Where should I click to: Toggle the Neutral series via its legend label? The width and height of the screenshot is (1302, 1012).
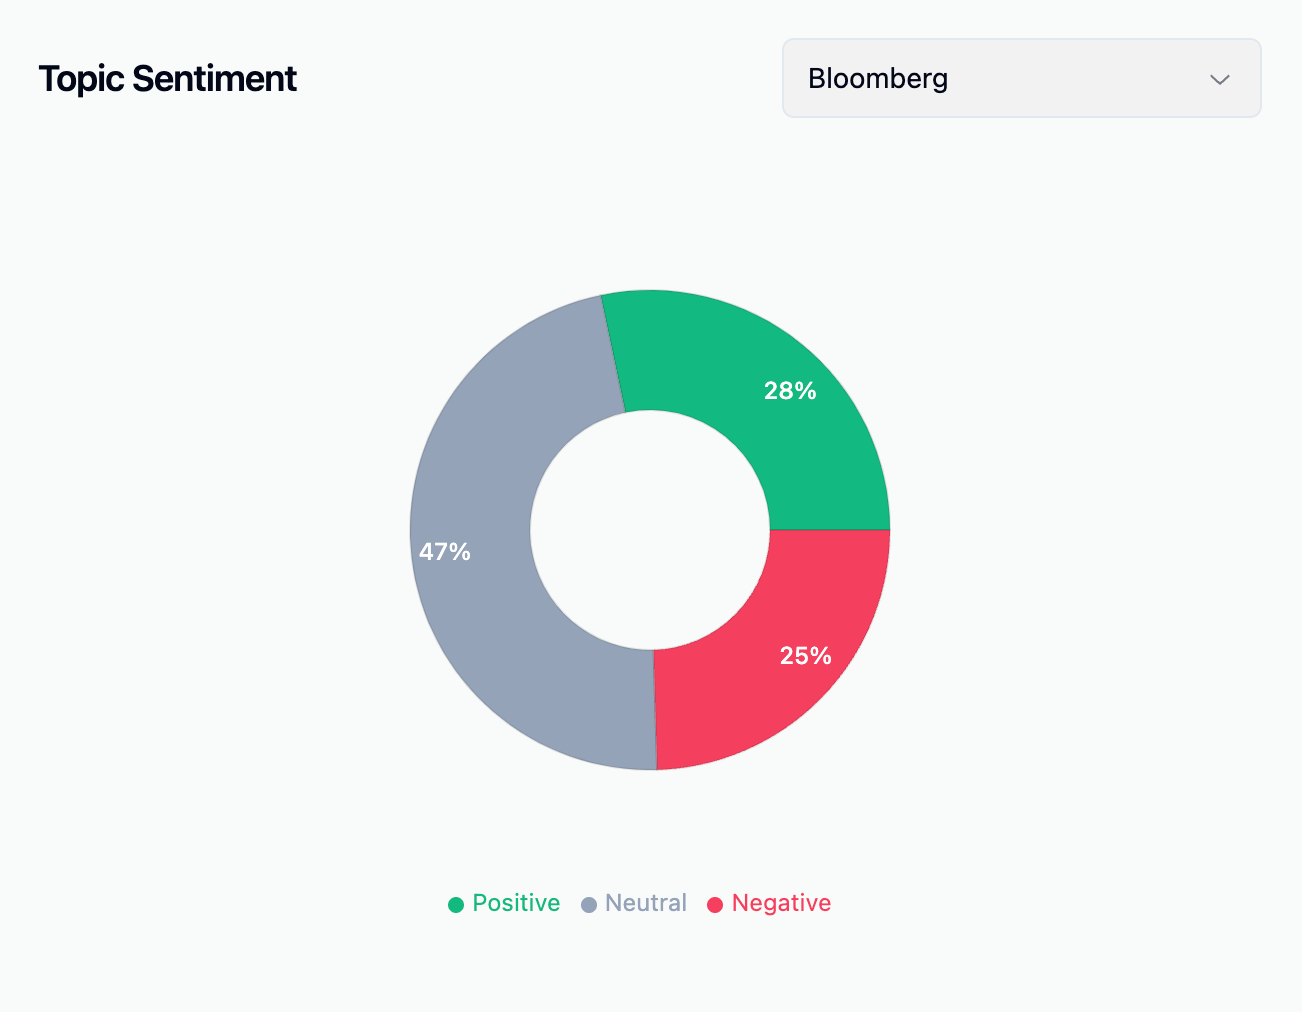coord(646,903)
